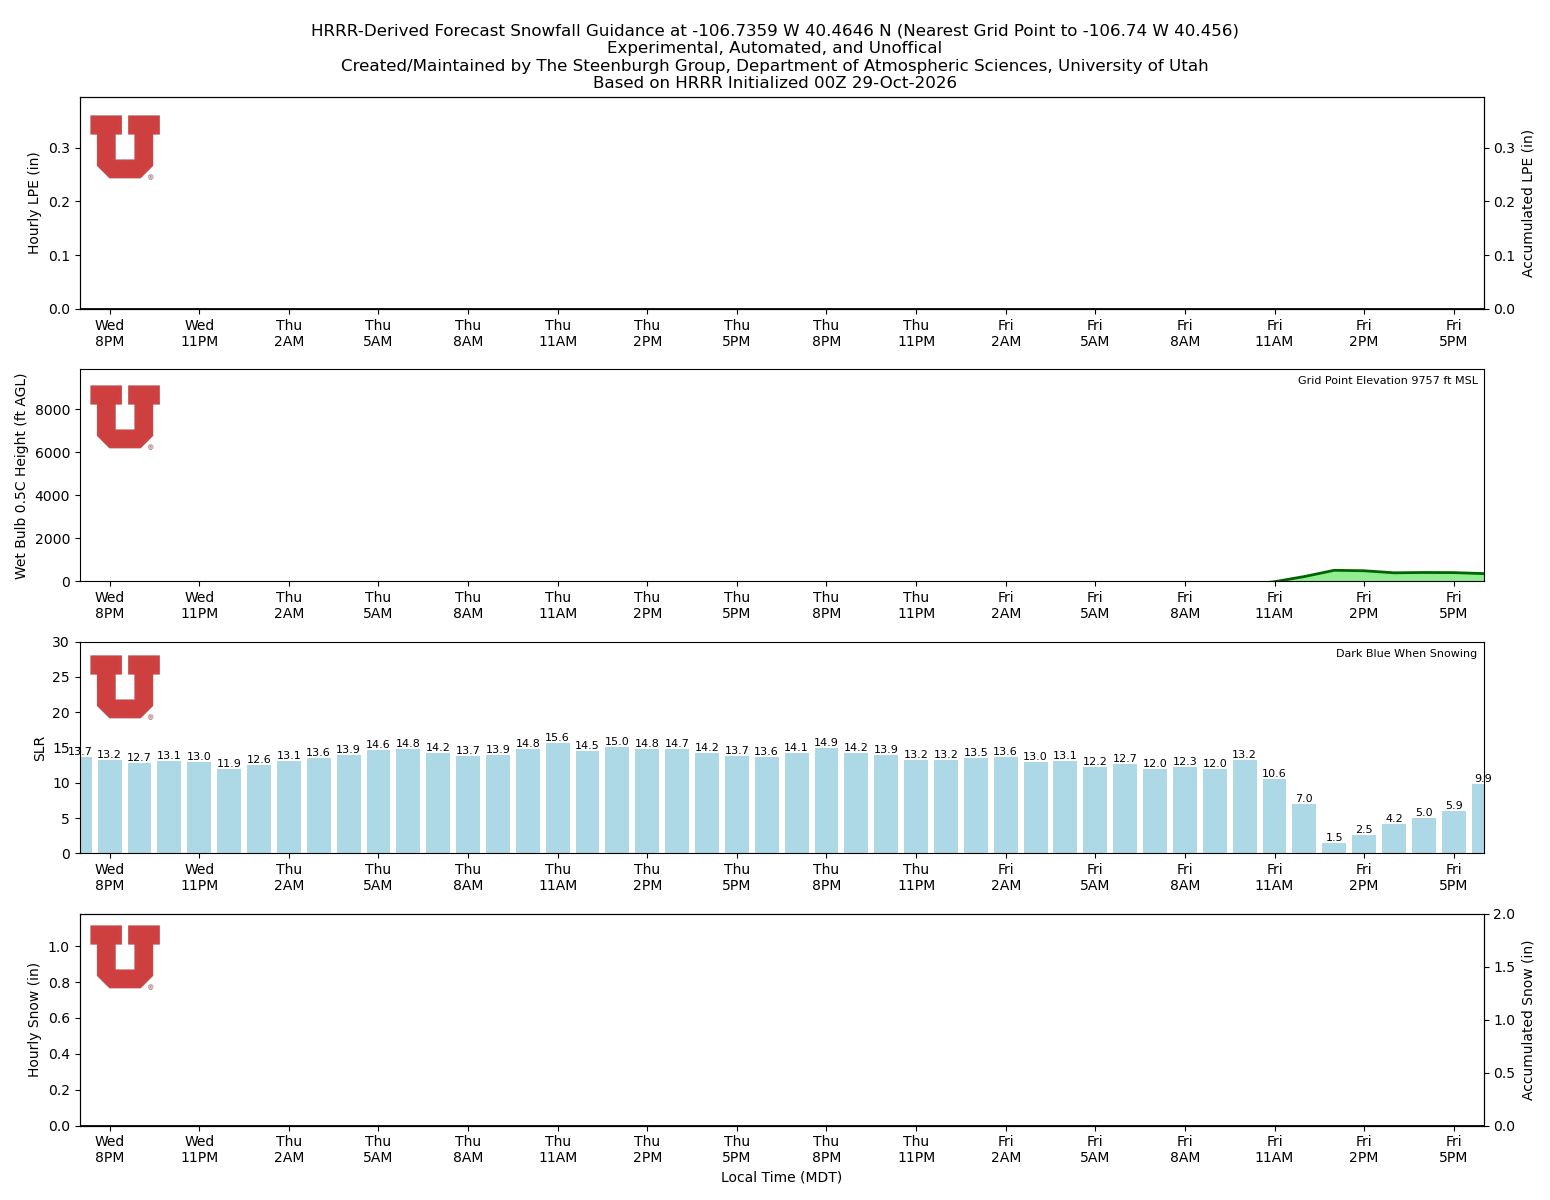Click the 'Grid Point Elevation 9757 ft MSL' note
This screenshot has height=1200, width=1550.
1387,381
